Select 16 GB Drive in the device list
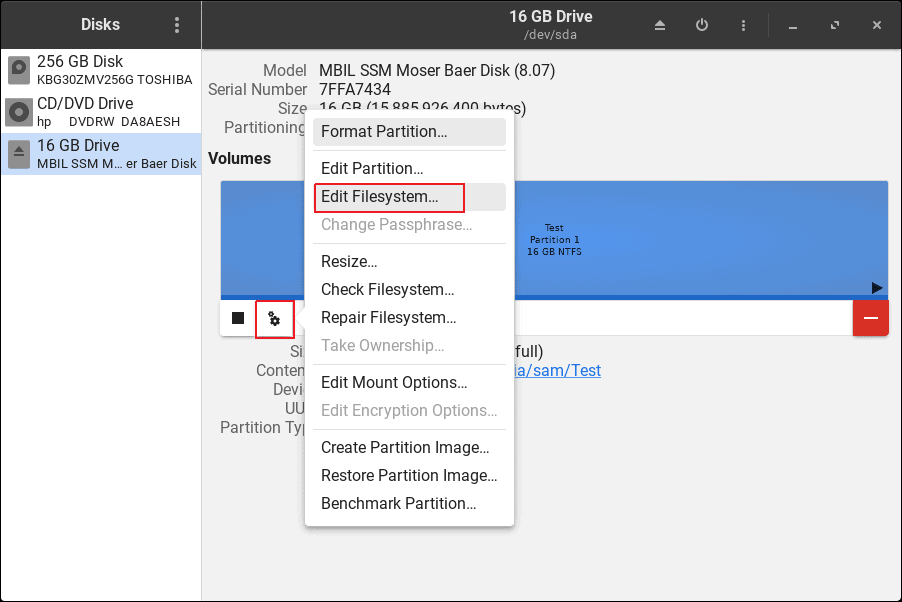Viewport: 902px width, 602px height. (x=101, y=154)
